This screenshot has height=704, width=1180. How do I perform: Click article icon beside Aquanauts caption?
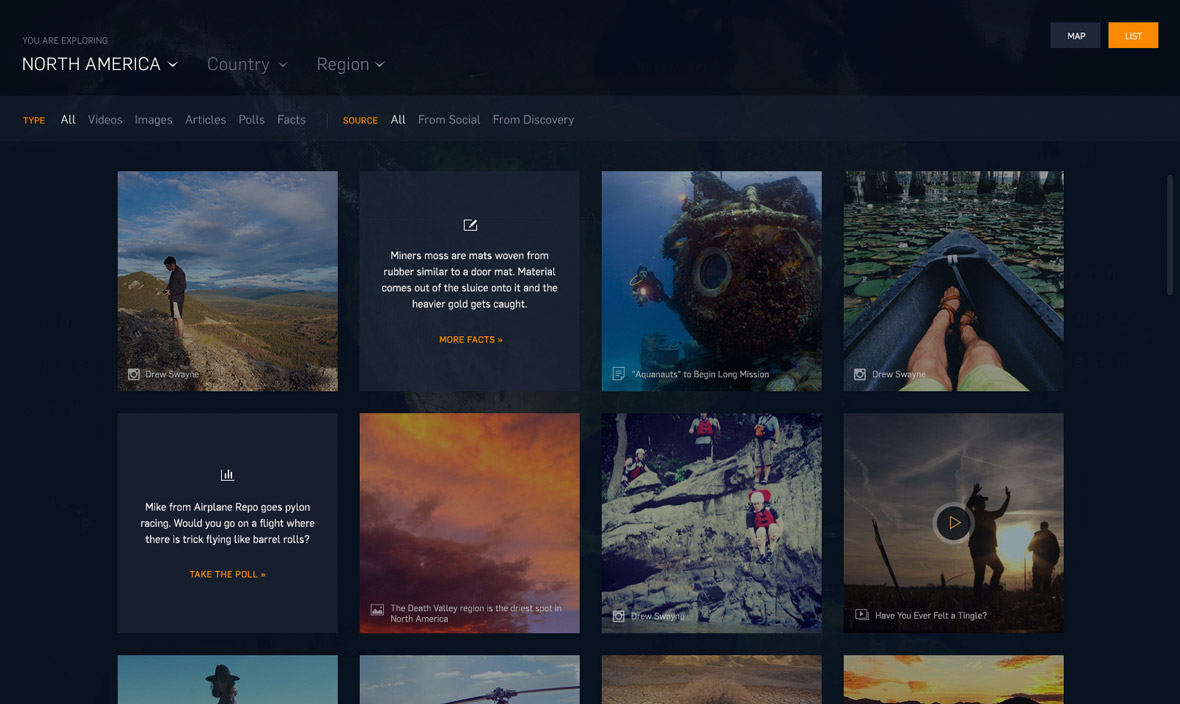[618, 374]
